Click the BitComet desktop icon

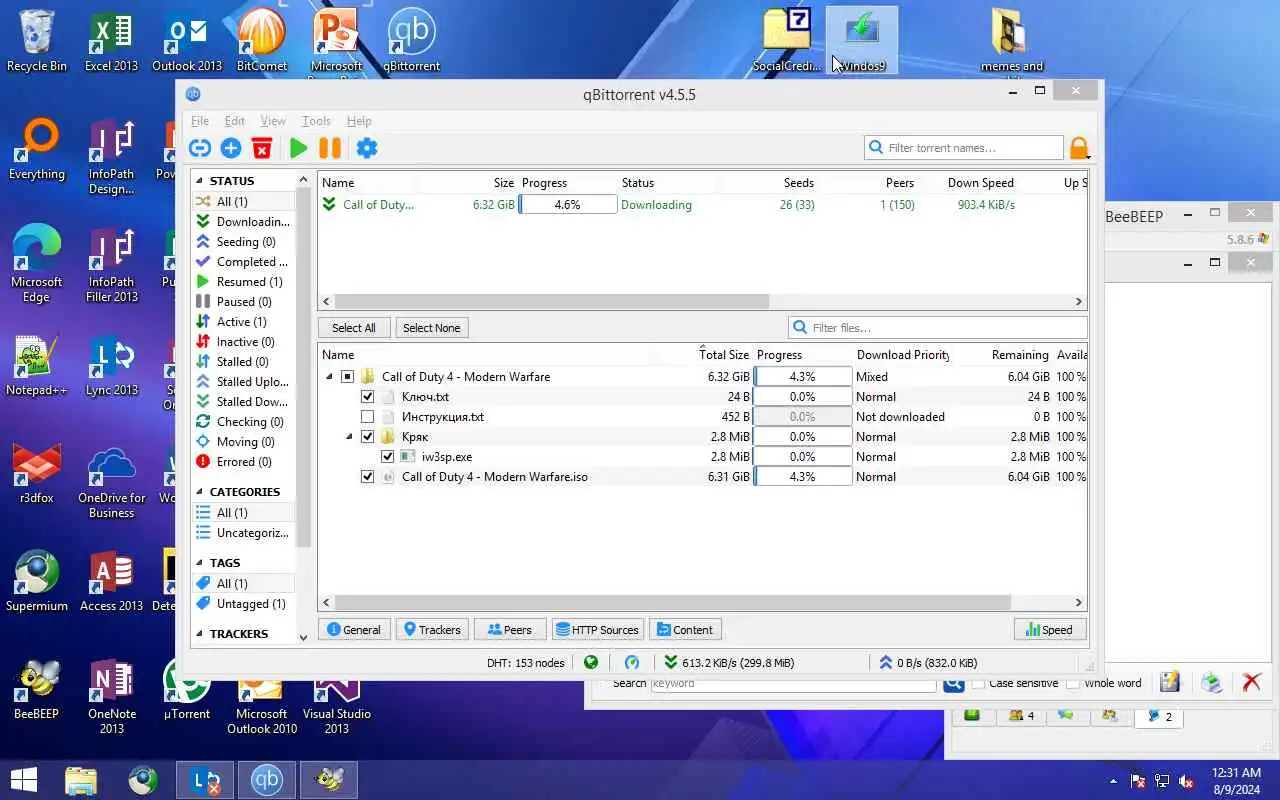point(262,40)
